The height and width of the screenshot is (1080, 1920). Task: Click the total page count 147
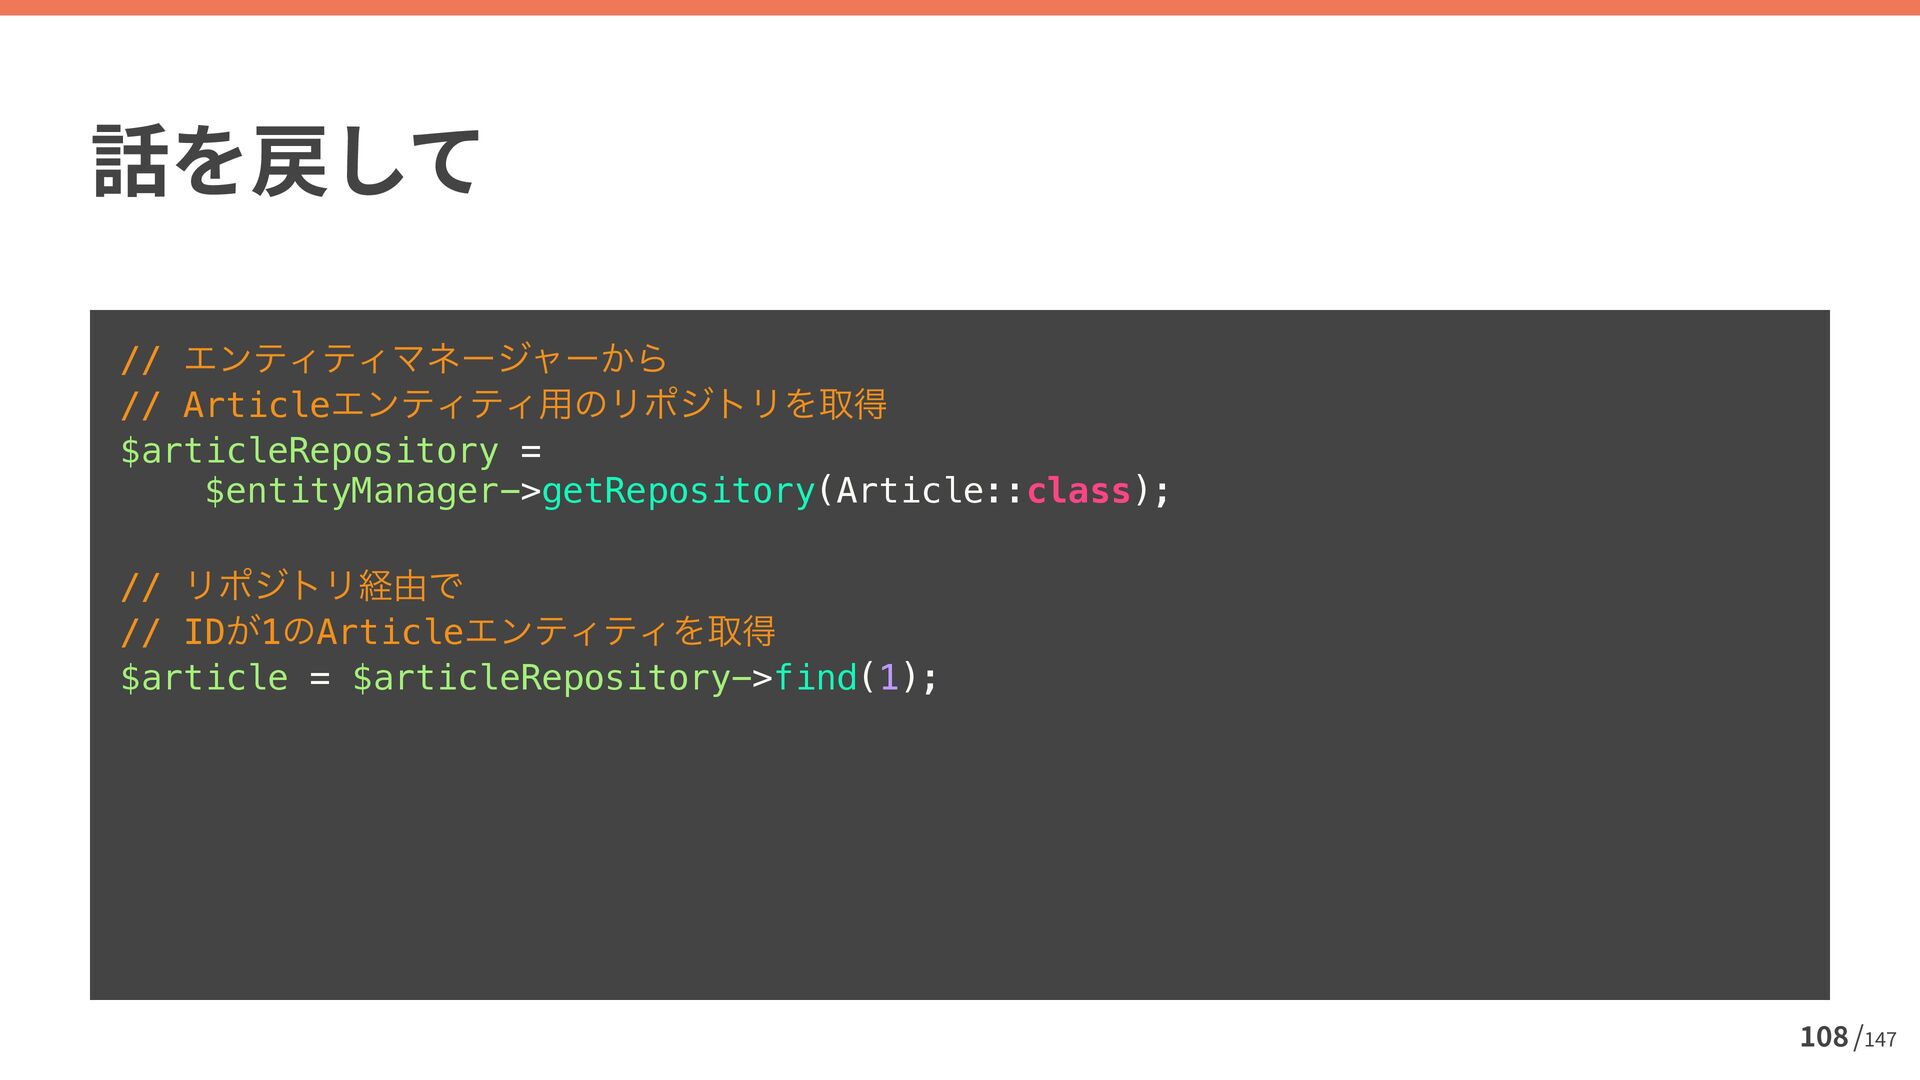click(x=1880, y=1040)
